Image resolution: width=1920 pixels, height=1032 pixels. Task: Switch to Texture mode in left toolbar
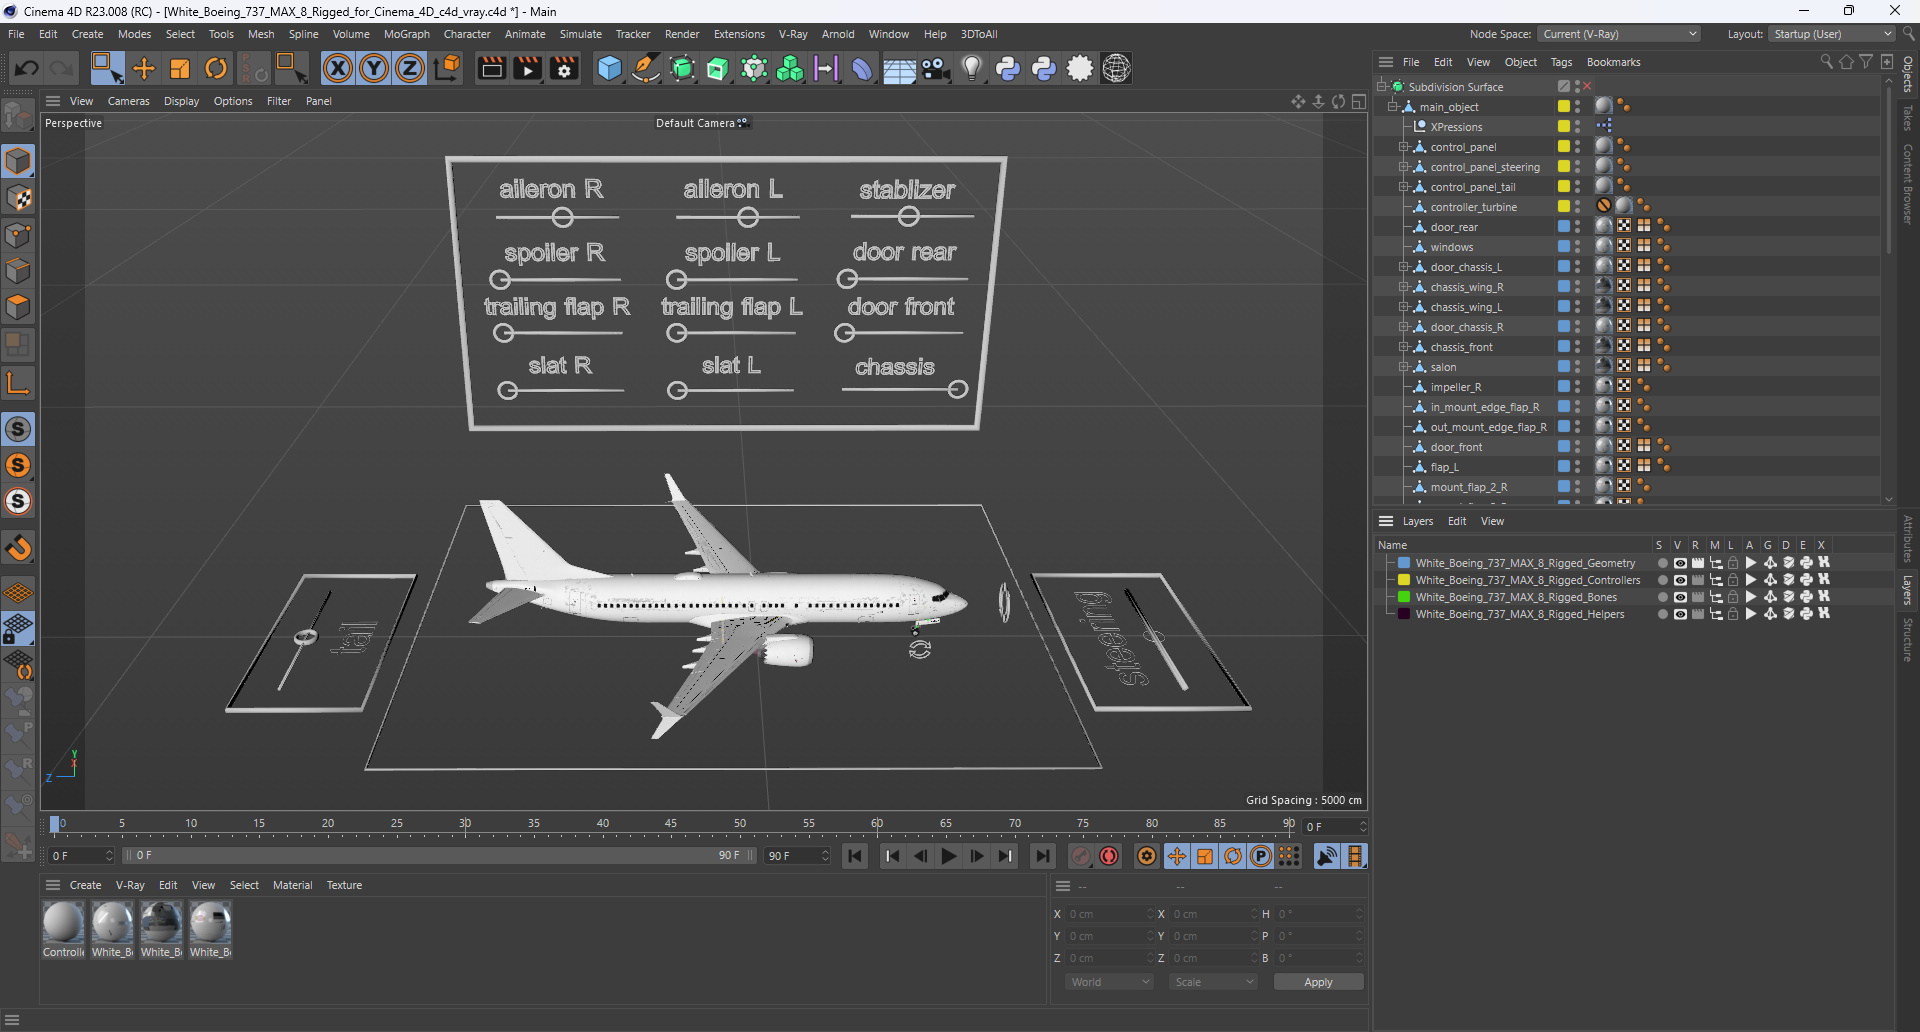click(x=18, y=198)
